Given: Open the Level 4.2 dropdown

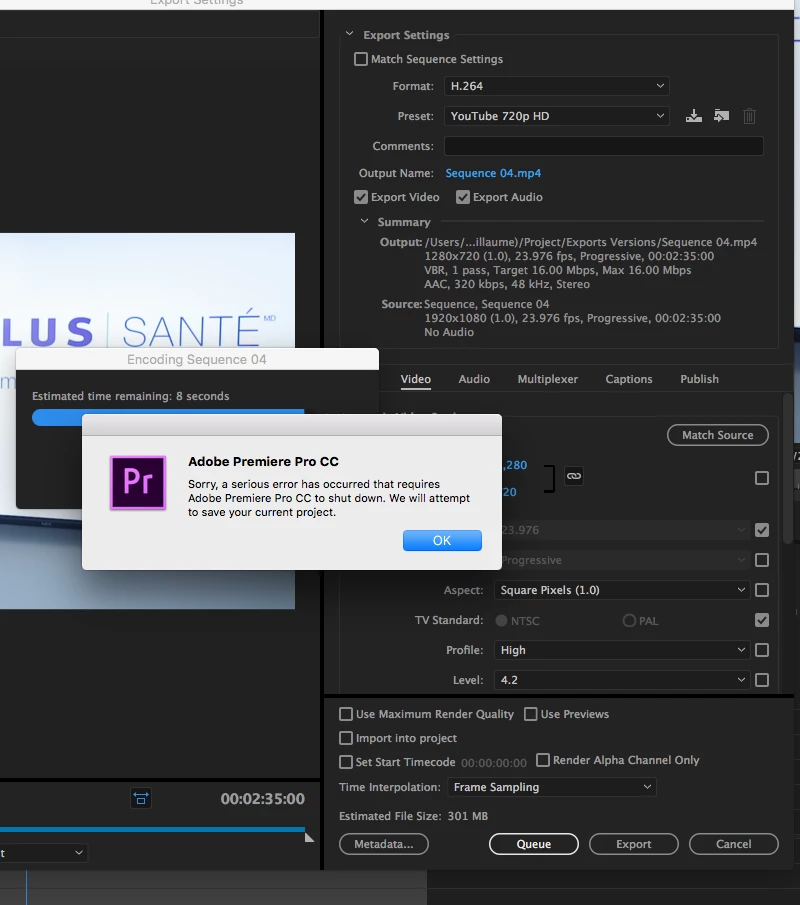Looking at the screenshot, I should coord(622,680).
